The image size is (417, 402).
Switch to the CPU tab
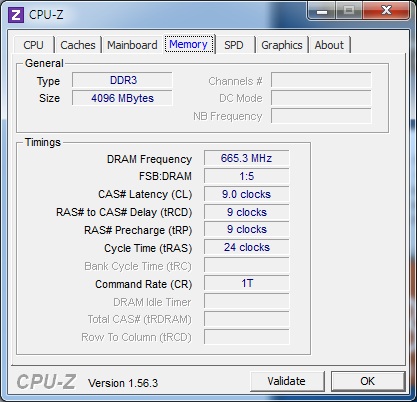point(33,45)
